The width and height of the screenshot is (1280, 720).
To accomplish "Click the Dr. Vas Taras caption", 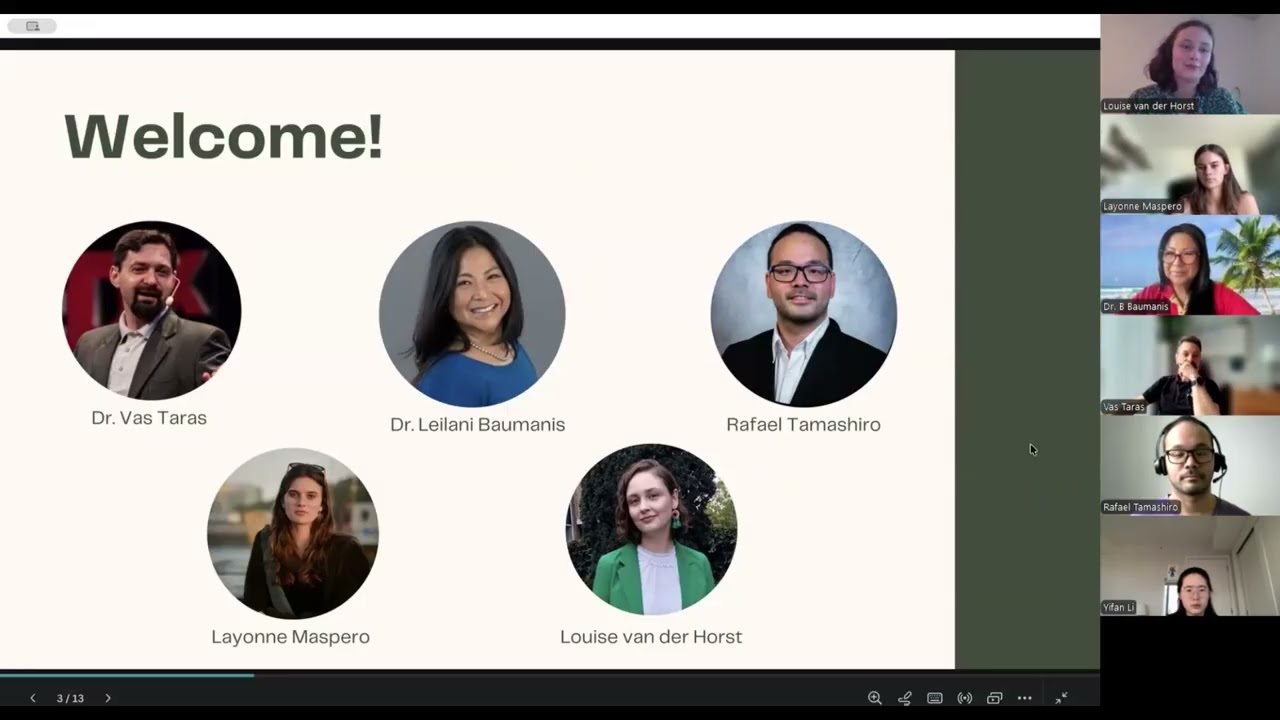I will tap(149, 418).
